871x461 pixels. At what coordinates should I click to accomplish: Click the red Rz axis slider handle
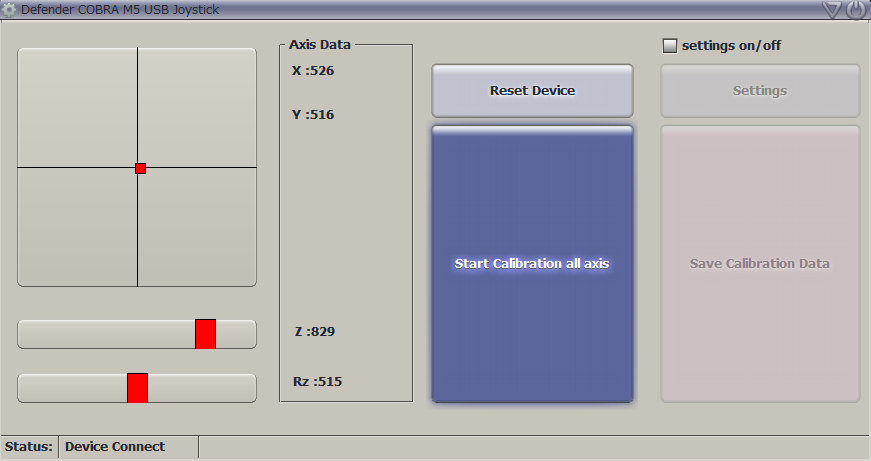coord(137,388)
